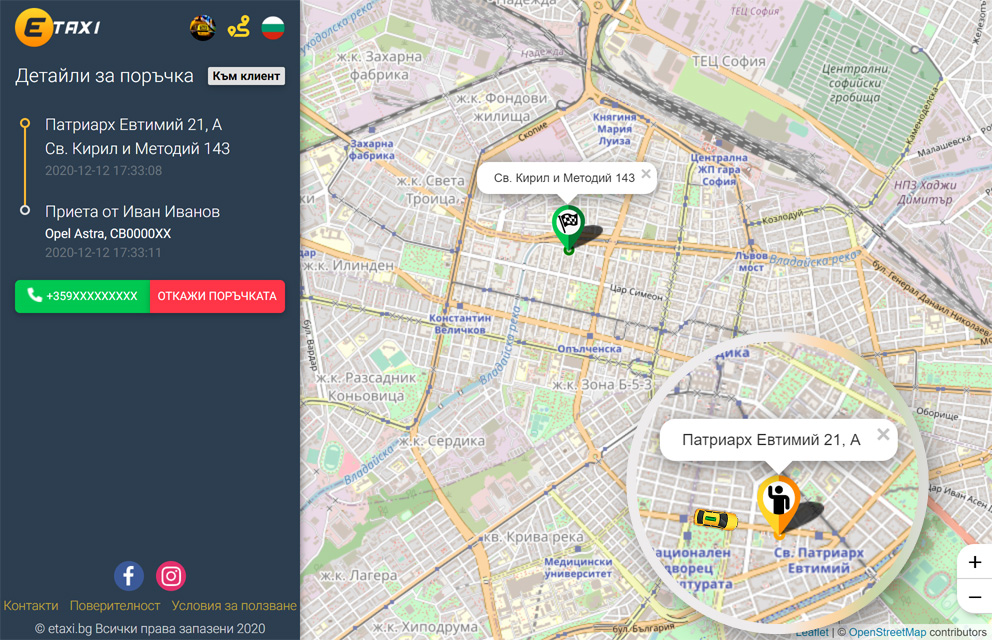Switch language via Bulgarian flag icon
This screenshot has width=992, height=640.
coord(273,28)
